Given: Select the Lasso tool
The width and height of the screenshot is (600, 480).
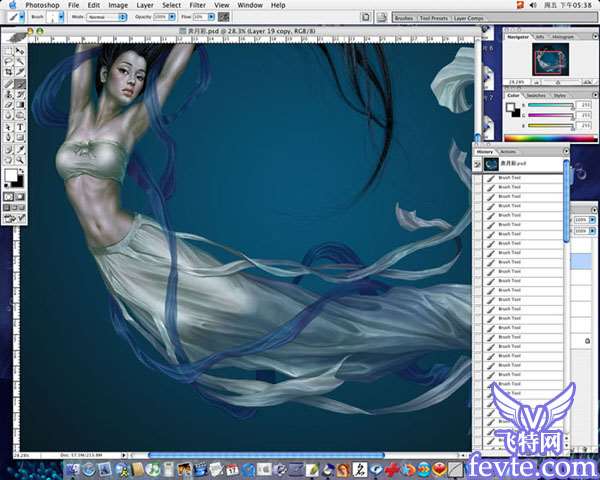Looking at the screenshot, I should pyautogui.click(x=8, y=61).
